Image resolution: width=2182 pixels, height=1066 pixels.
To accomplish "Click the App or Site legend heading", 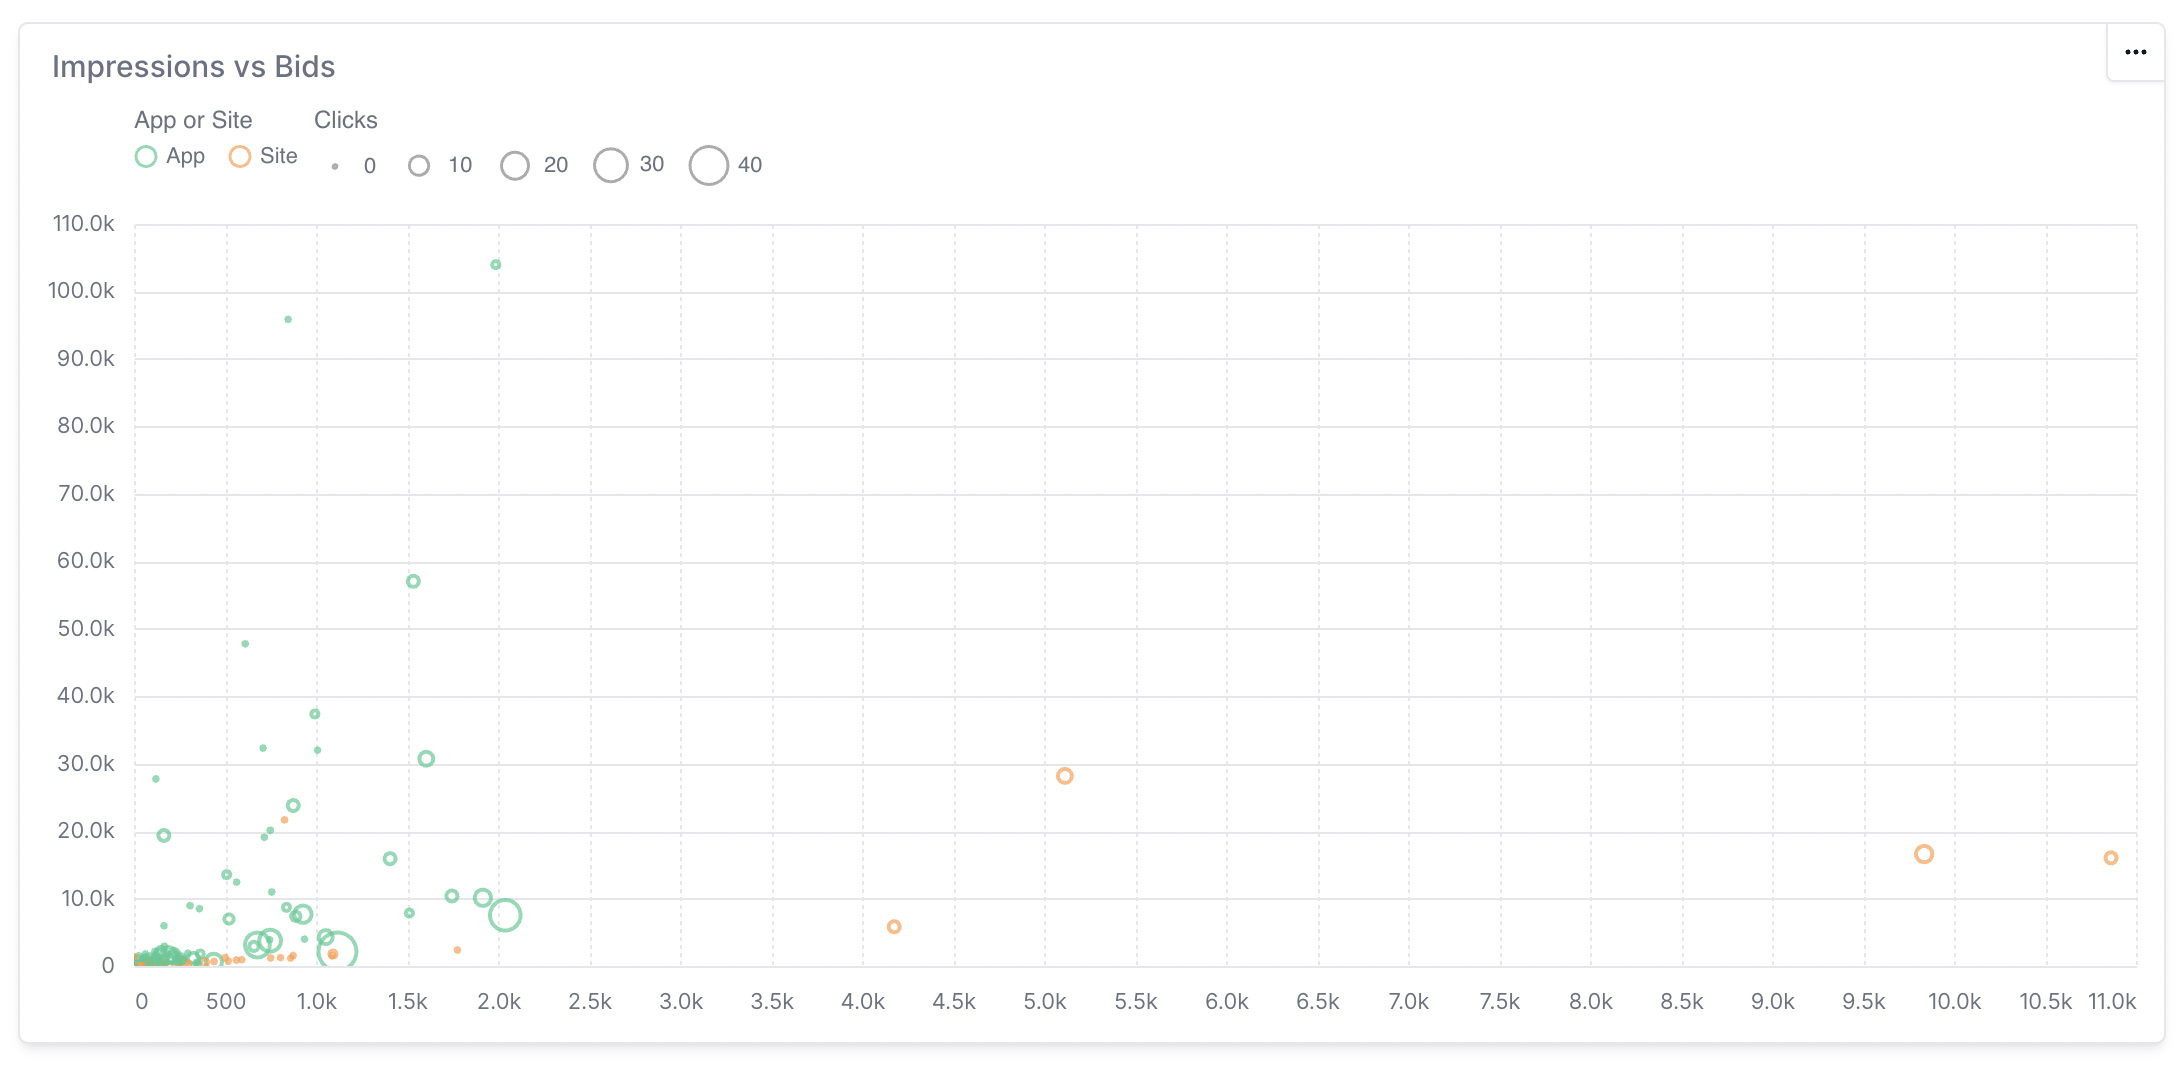I will point(194,119).
